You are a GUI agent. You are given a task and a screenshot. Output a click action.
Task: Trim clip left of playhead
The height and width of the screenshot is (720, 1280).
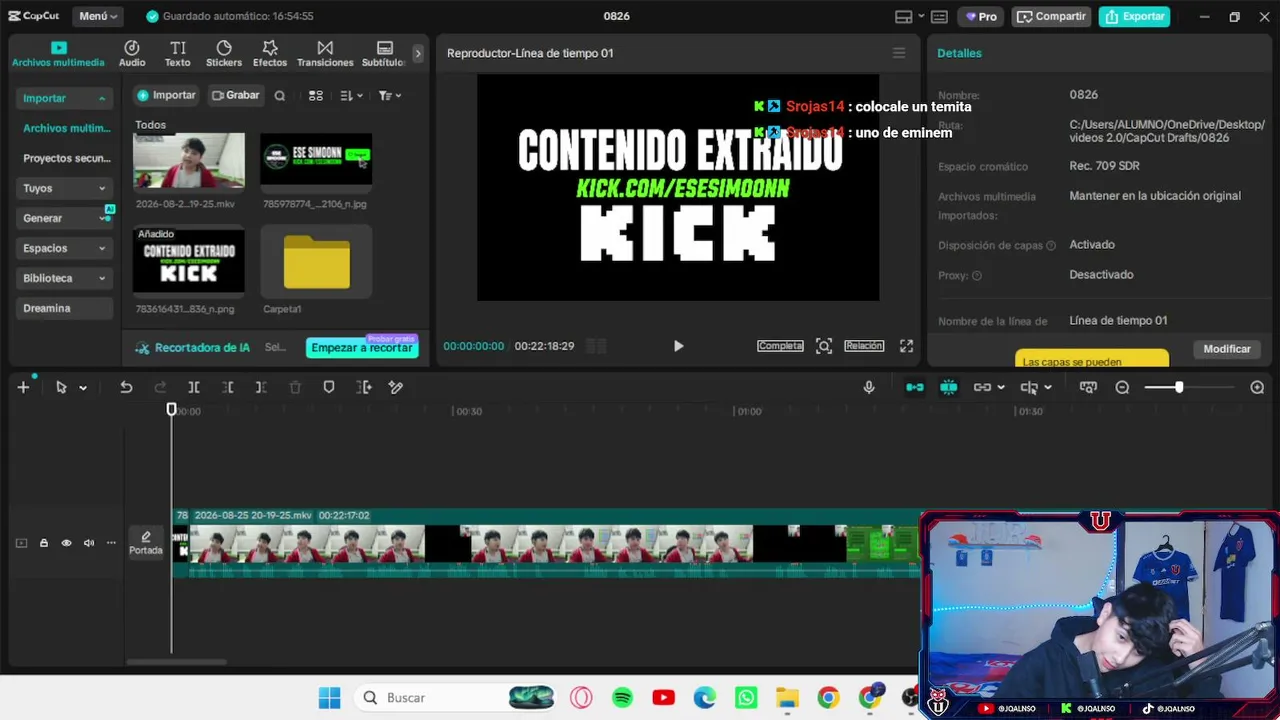228,387
